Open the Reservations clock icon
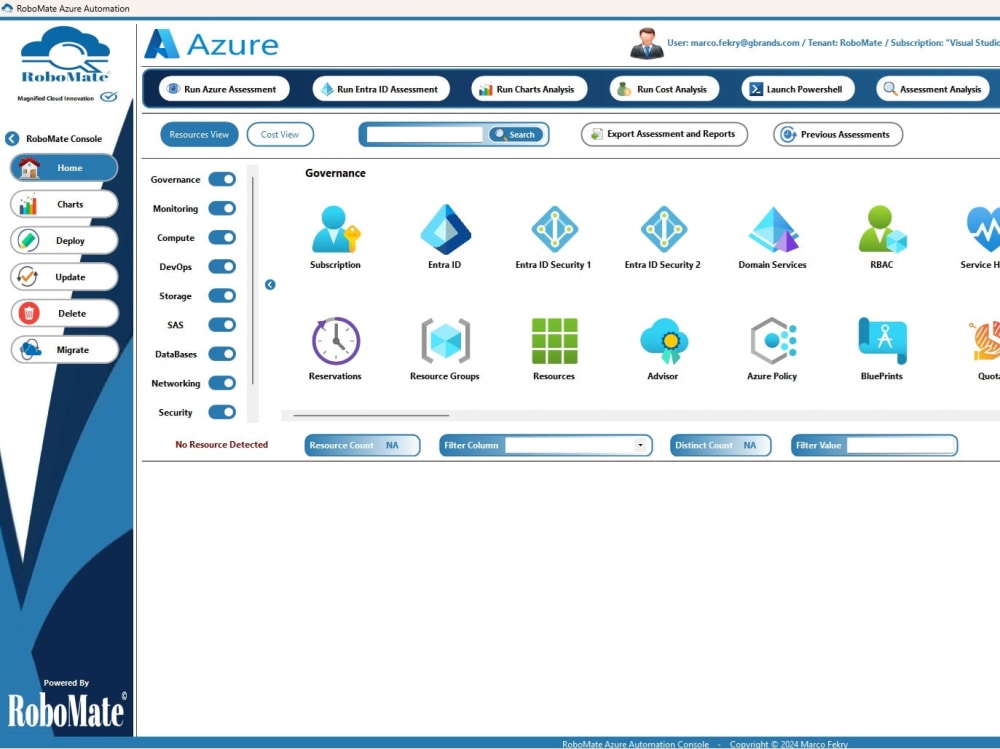 [335, 341]
